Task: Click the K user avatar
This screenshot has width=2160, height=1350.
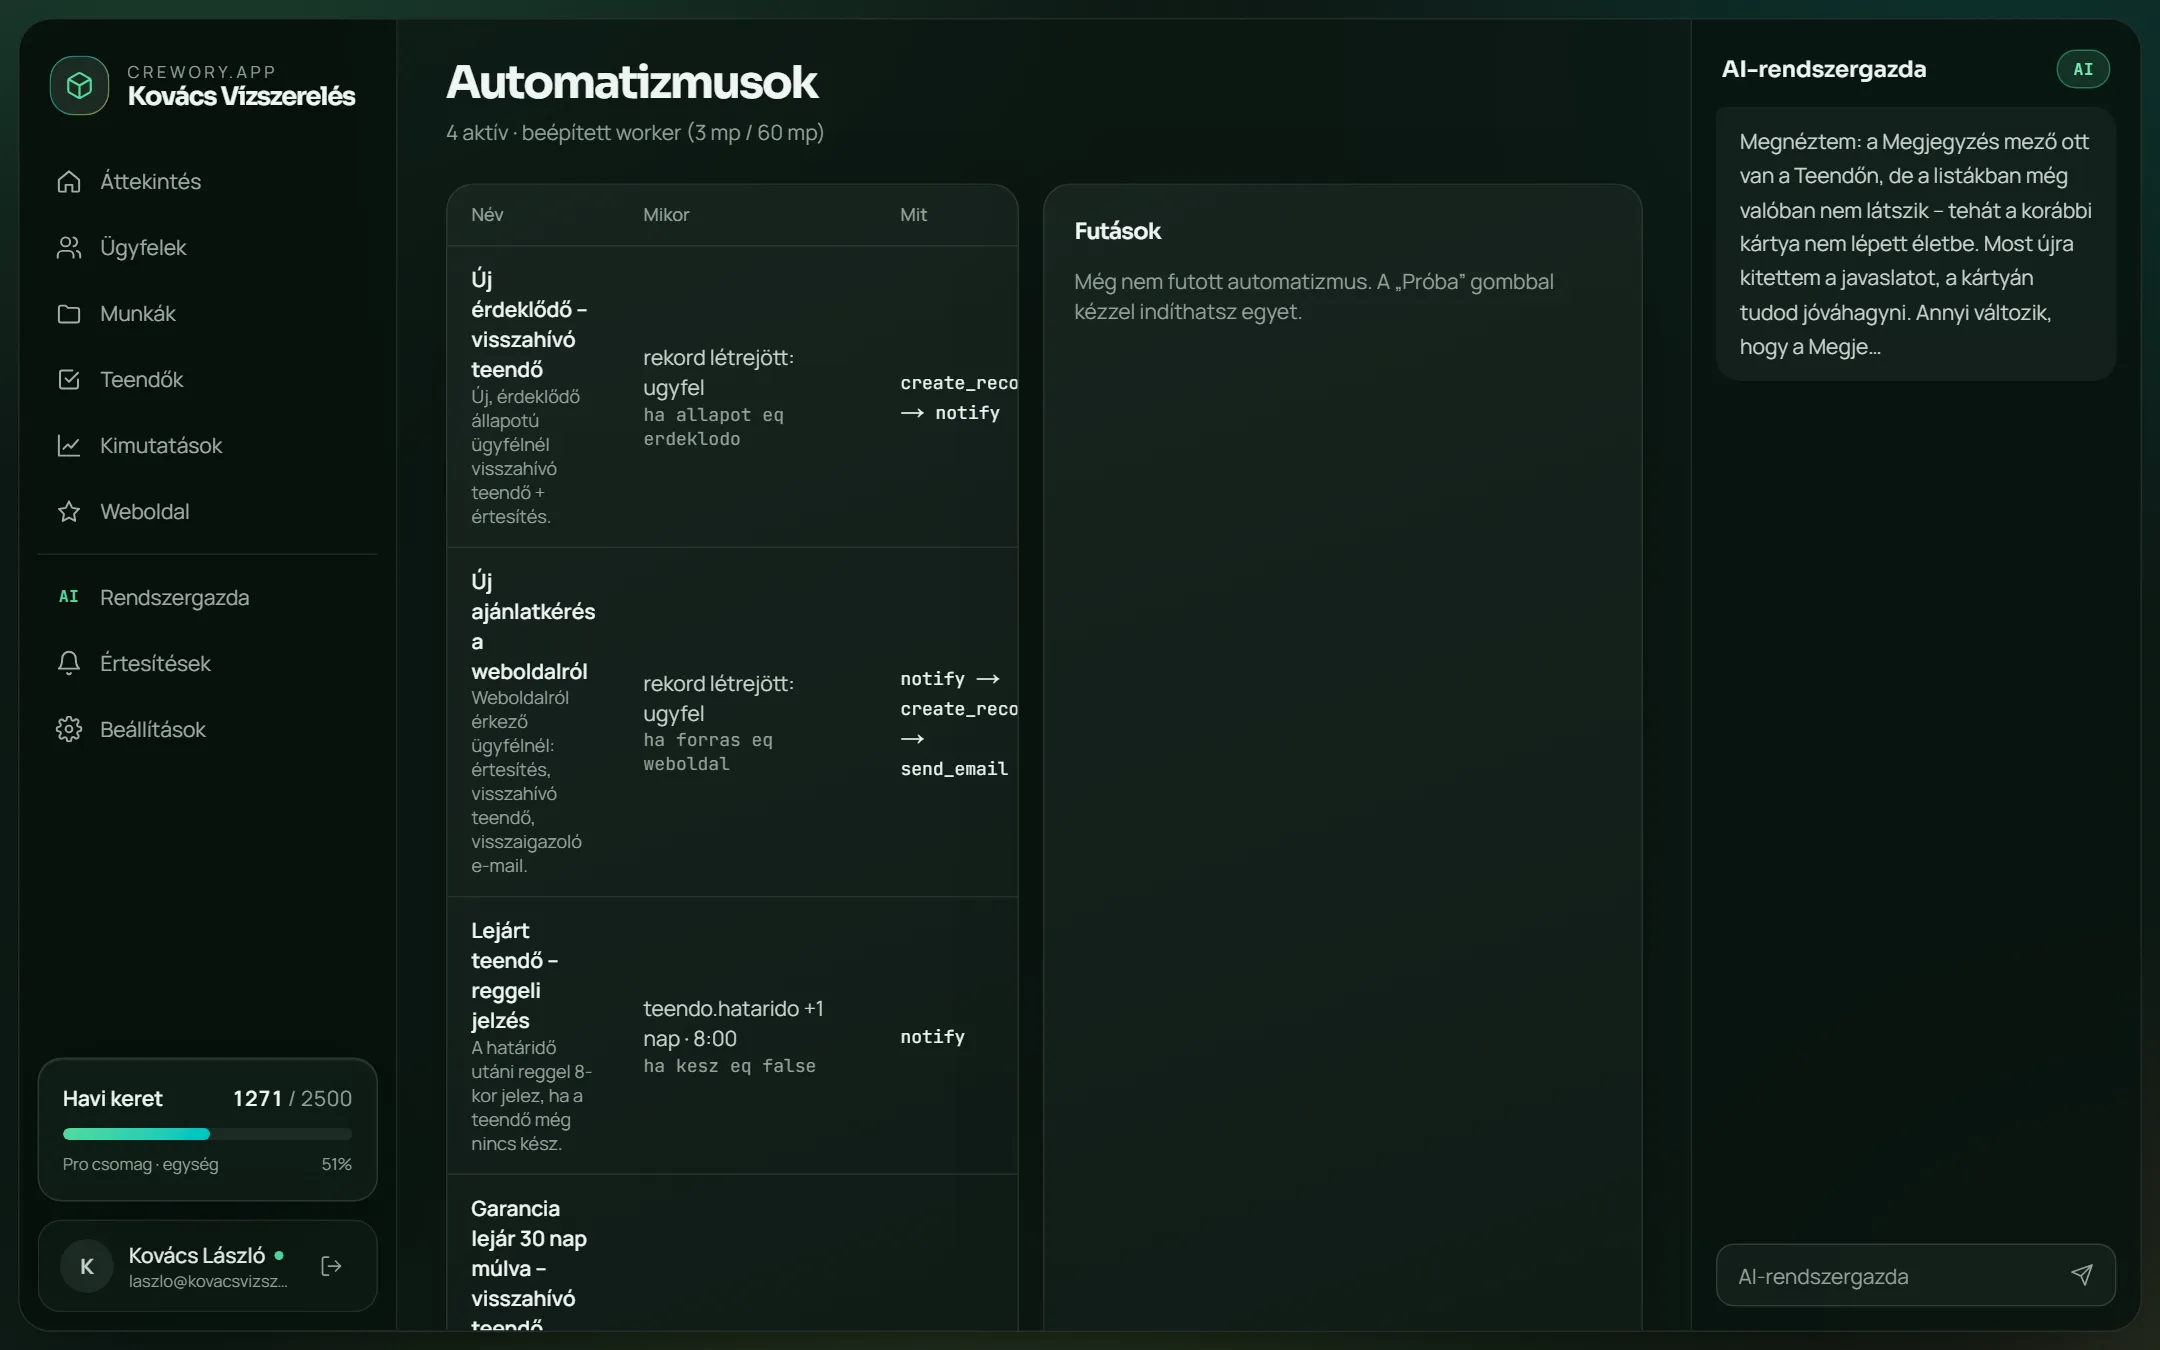Action: (x=87, y=1266)
